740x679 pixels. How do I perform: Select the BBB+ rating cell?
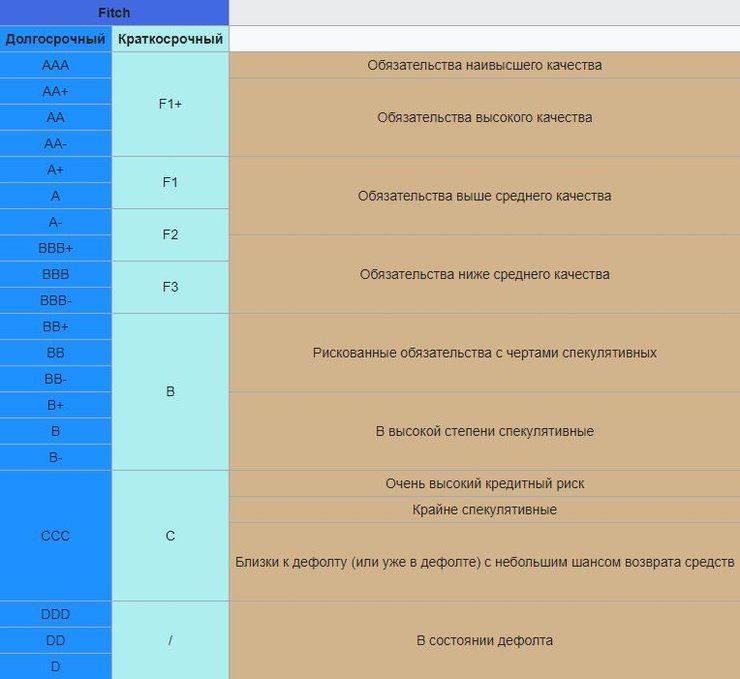(x=56, y=248)
